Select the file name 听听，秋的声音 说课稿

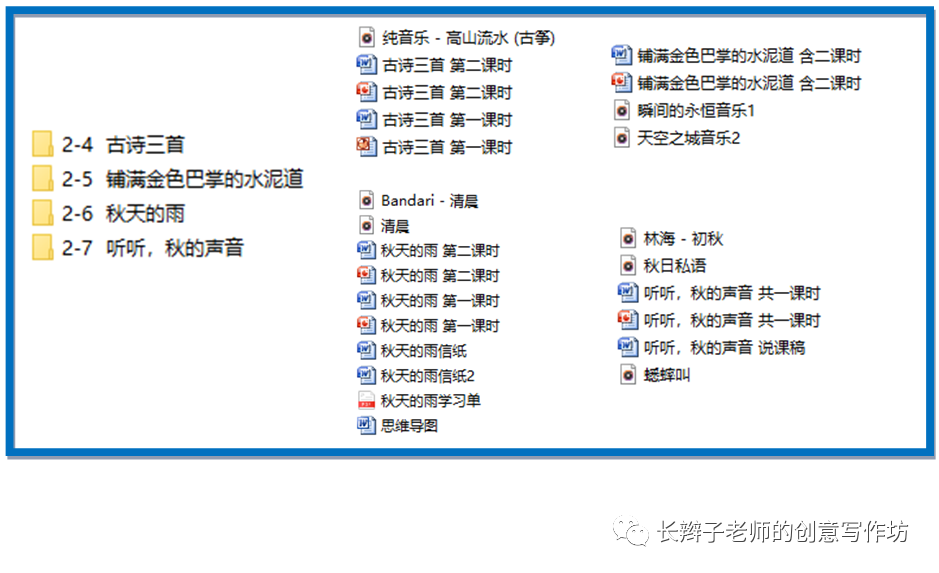724,347
